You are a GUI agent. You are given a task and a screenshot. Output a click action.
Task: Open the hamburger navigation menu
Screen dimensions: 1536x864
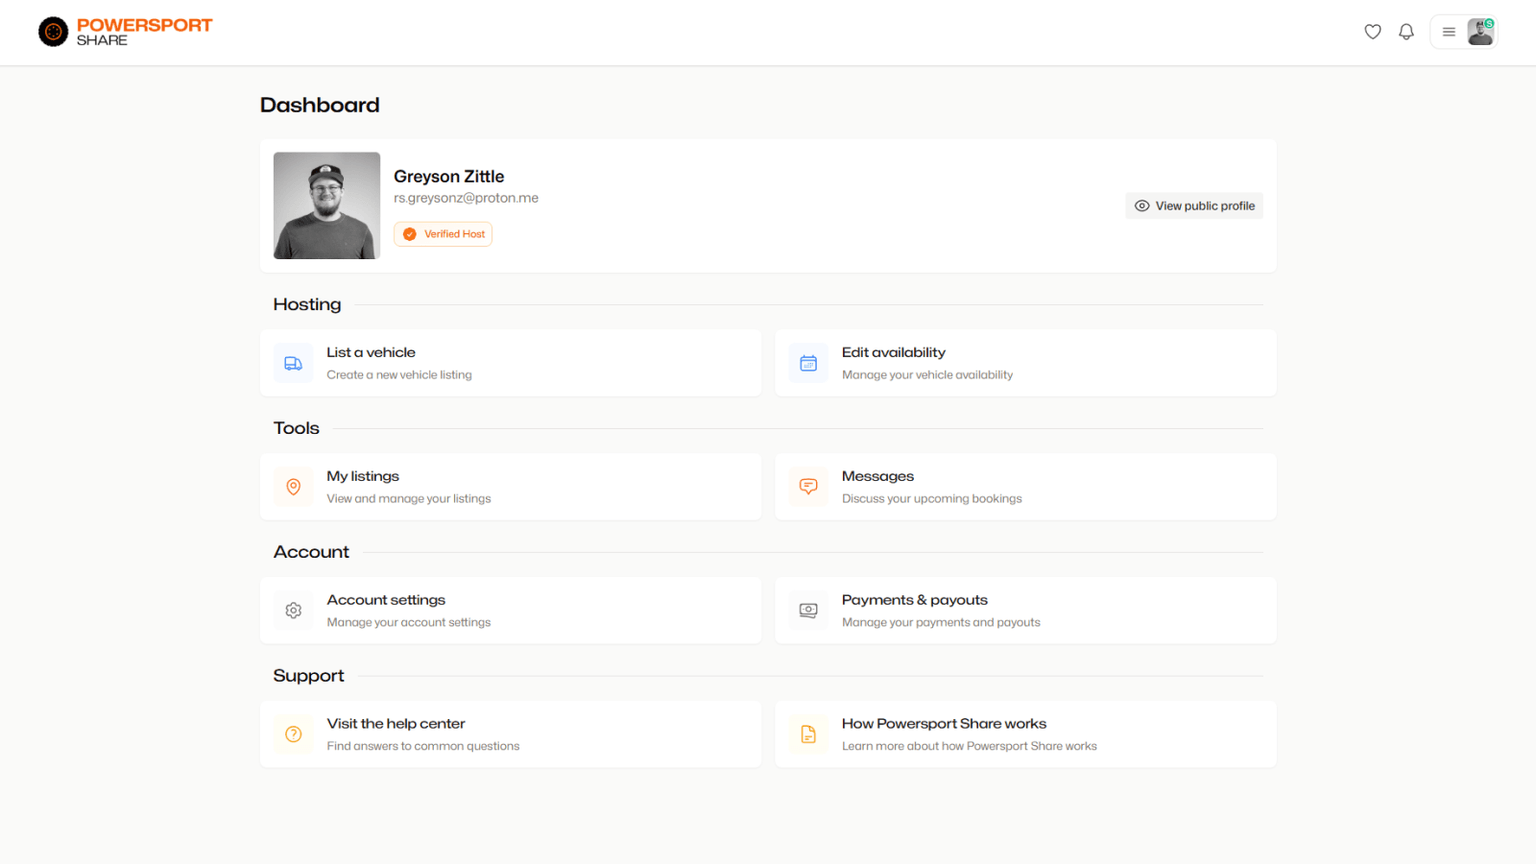(1446, 31)
